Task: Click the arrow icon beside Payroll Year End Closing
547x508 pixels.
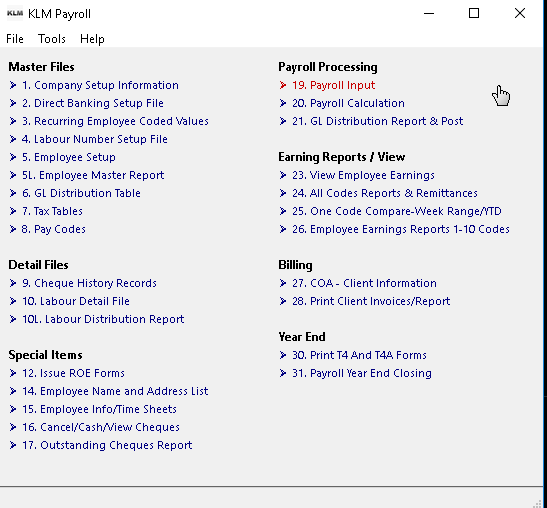Action: (283, 373)
